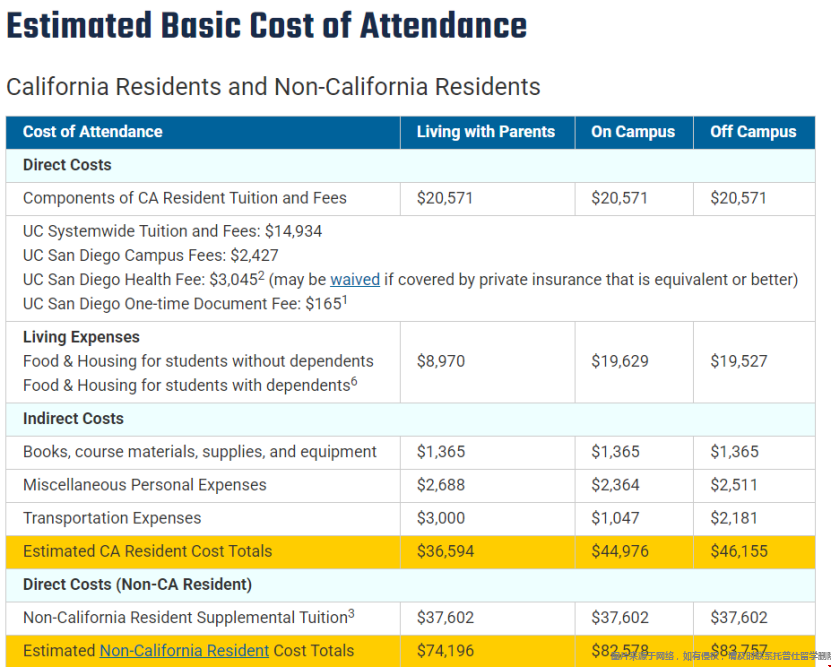831x667 pixels.
Task: Click the $74,196 non-resident total
Action: 445,650
